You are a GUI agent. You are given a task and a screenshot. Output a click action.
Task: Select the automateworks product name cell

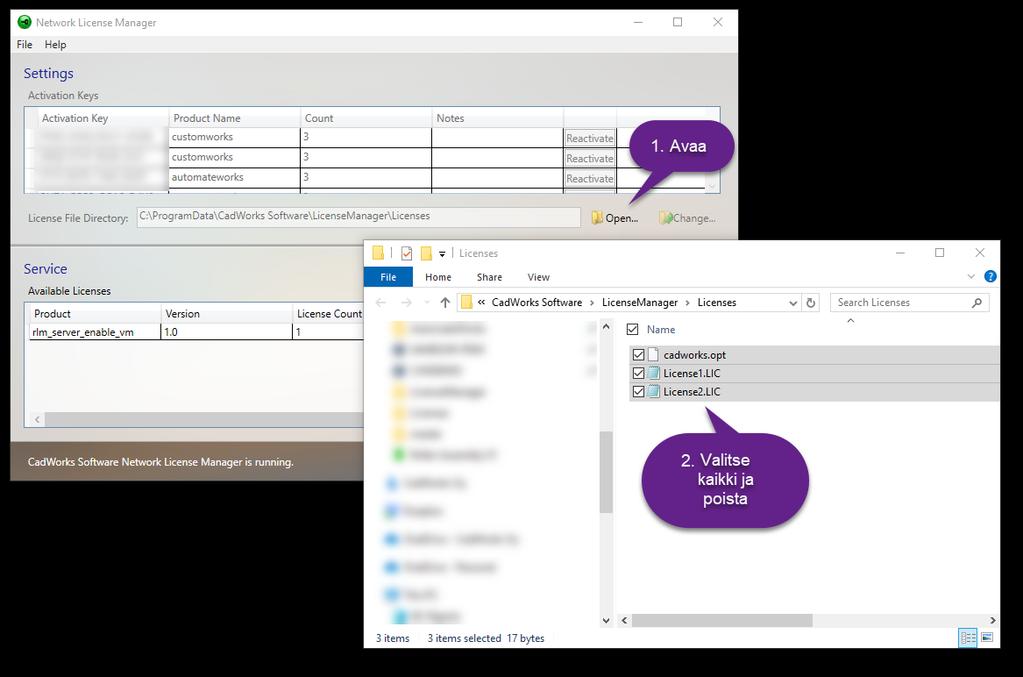click(x=234, y=177)
